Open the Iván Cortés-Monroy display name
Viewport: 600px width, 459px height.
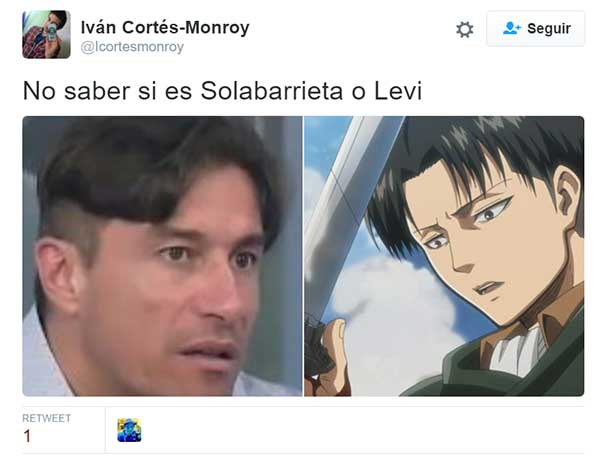(x=165, y=28)
